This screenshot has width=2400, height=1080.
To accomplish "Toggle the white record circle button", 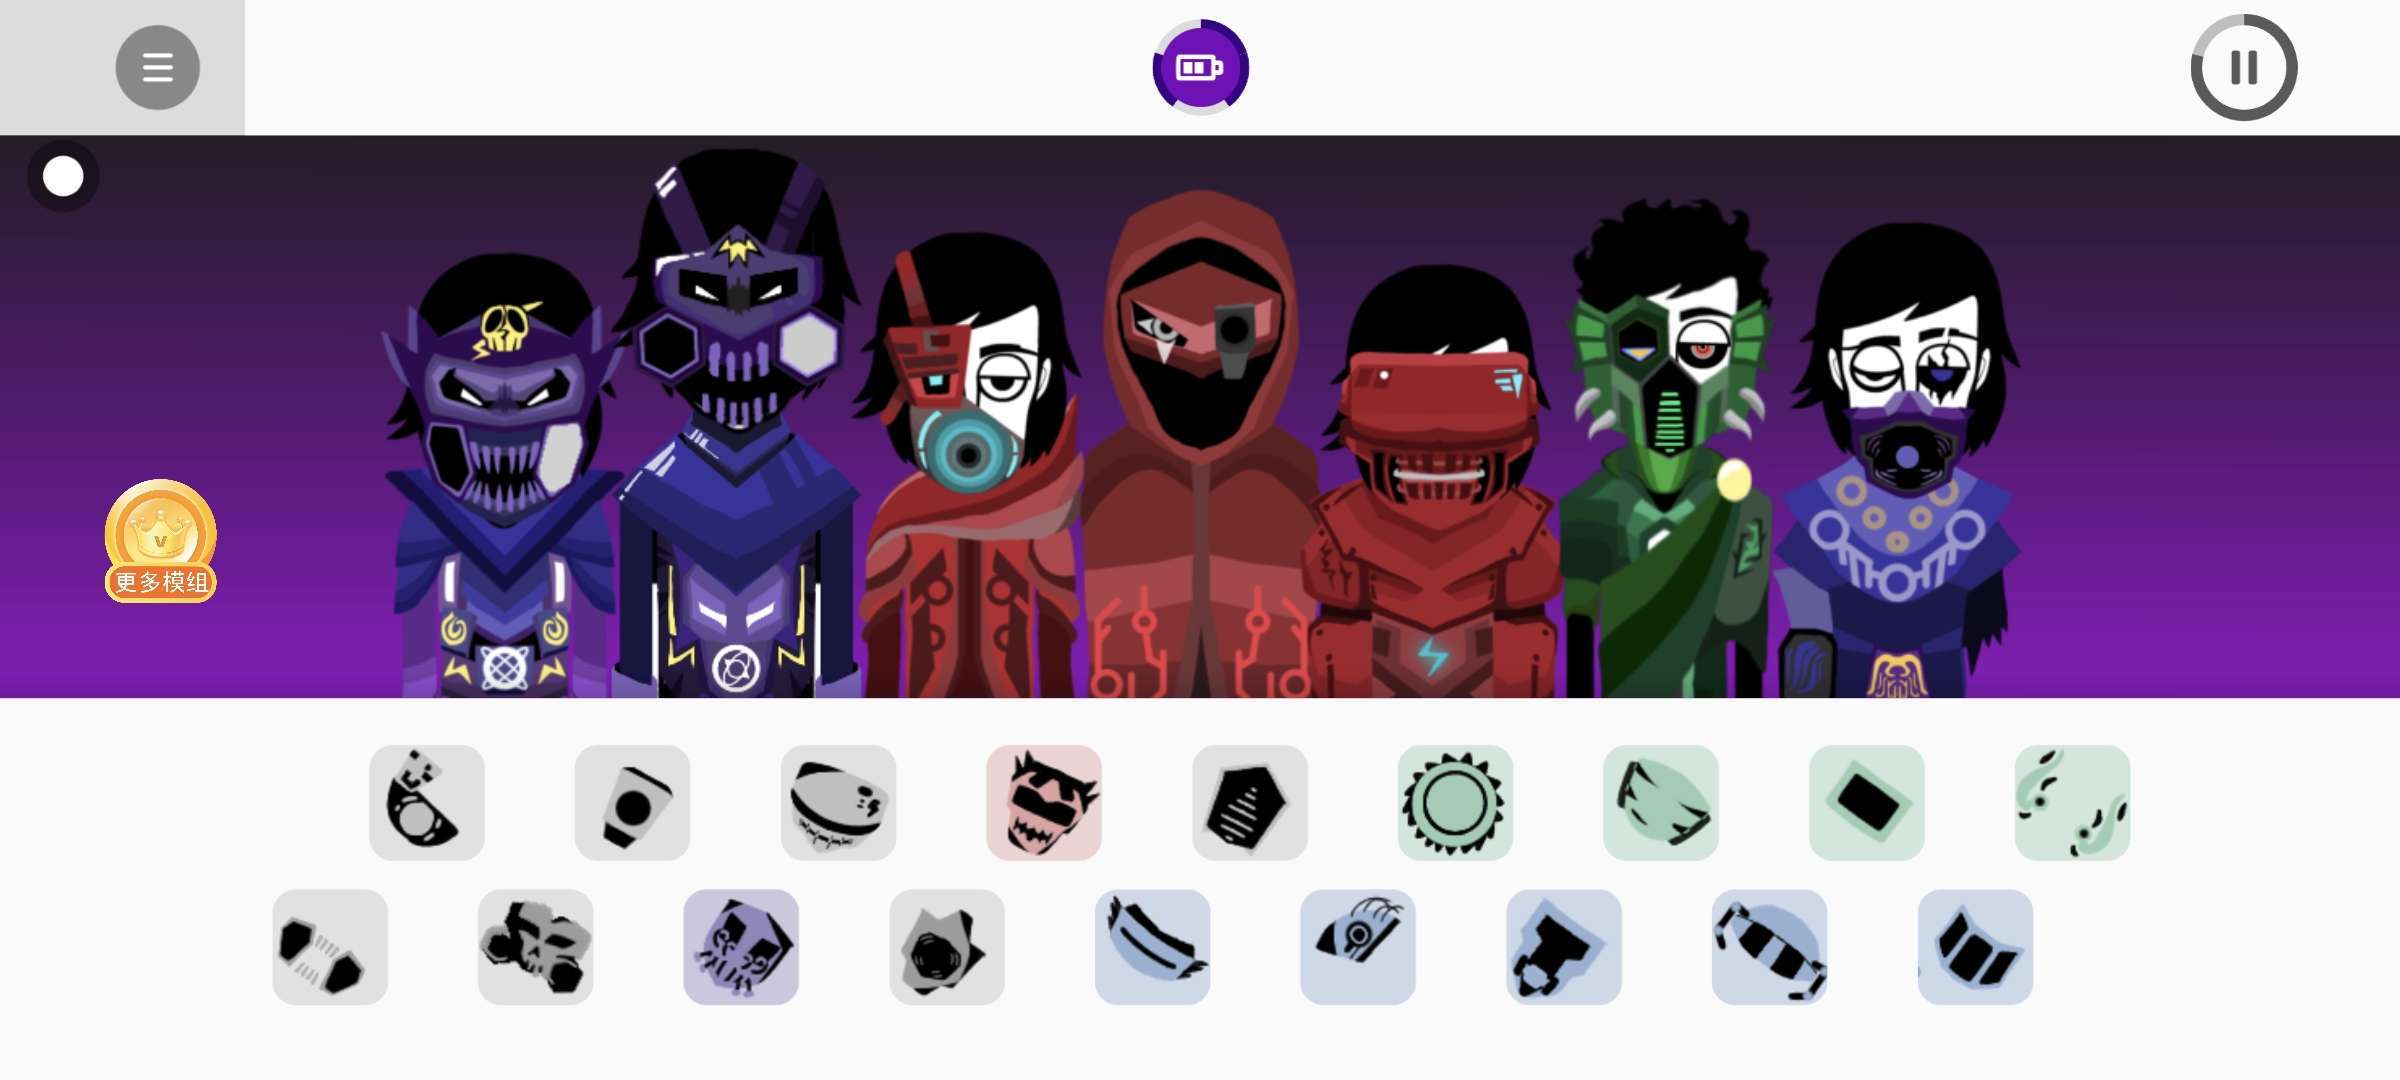I will tap(63, 176).
